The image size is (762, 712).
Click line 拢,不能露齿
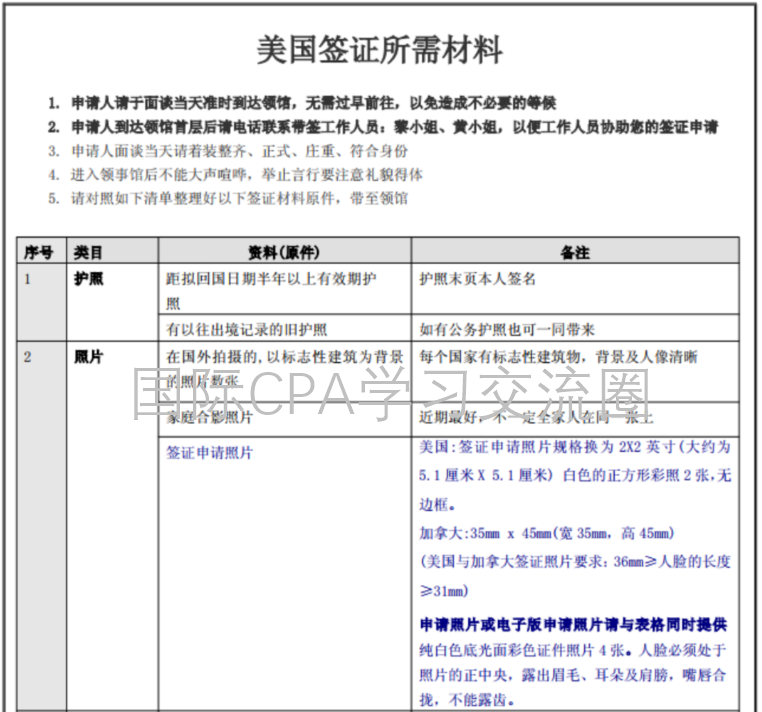(467, 700)
